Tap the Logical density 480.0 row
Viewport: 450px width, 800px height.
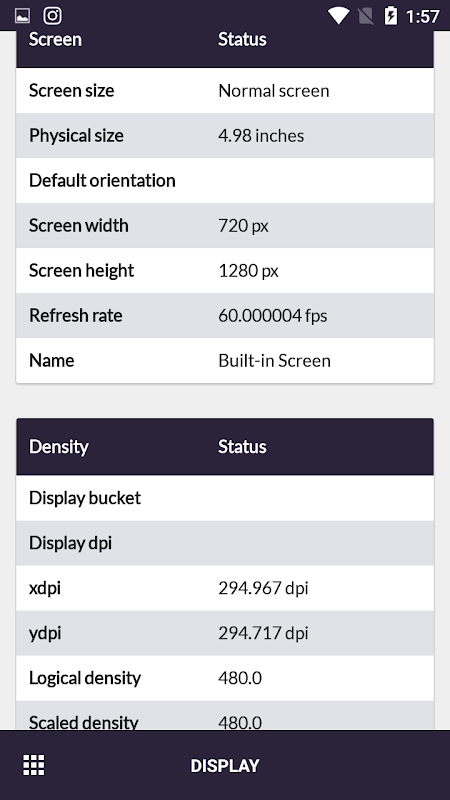[x=225, y=678]
